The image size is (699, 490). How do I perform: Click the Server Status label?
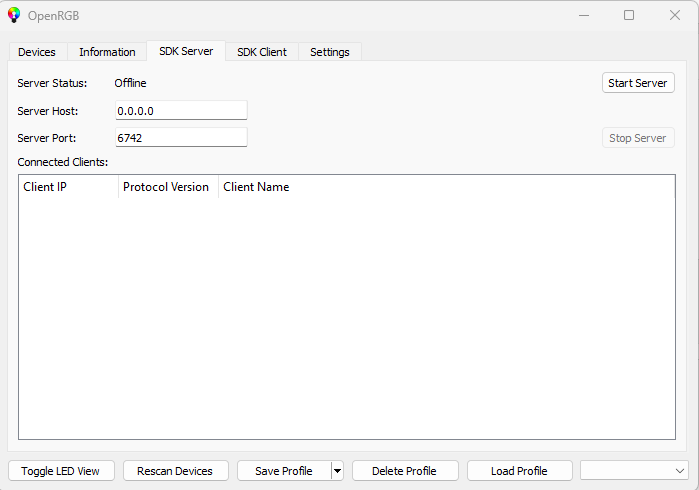pos(52,83)
